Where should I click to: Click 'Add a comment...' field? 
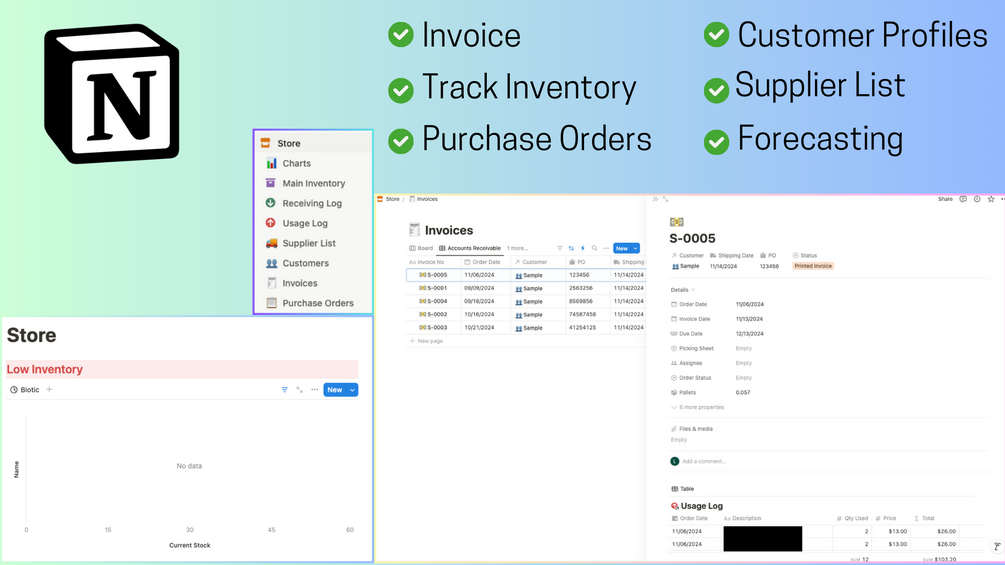click(704, 461)
